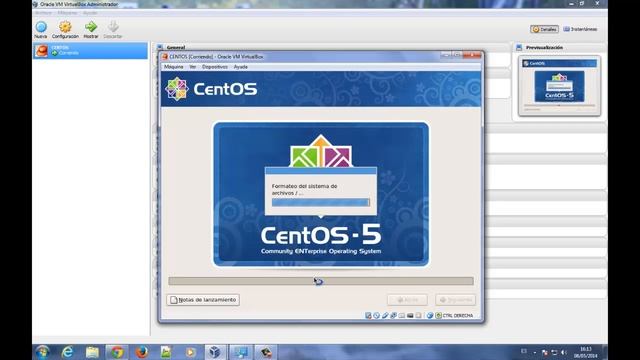640x360 pixels.
Task: Switch to Google Chrome on the taskbar
Action: 117,352
